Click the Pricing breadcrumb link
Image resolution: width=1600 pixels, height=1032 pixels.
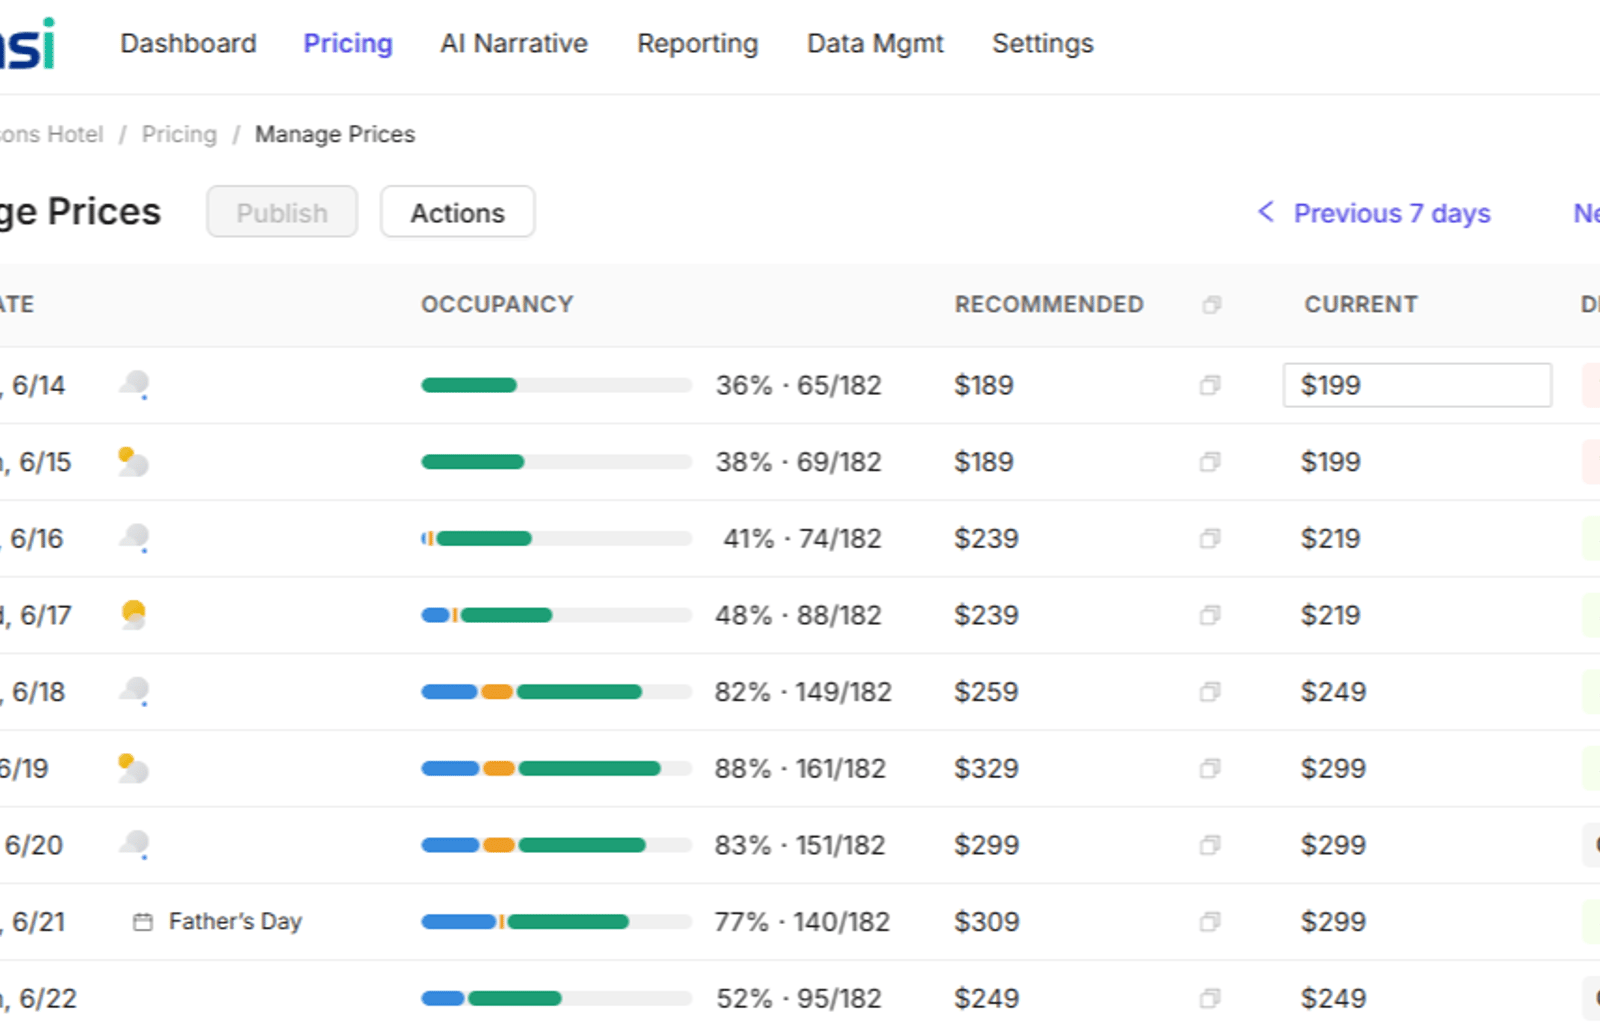coord(179,134)
